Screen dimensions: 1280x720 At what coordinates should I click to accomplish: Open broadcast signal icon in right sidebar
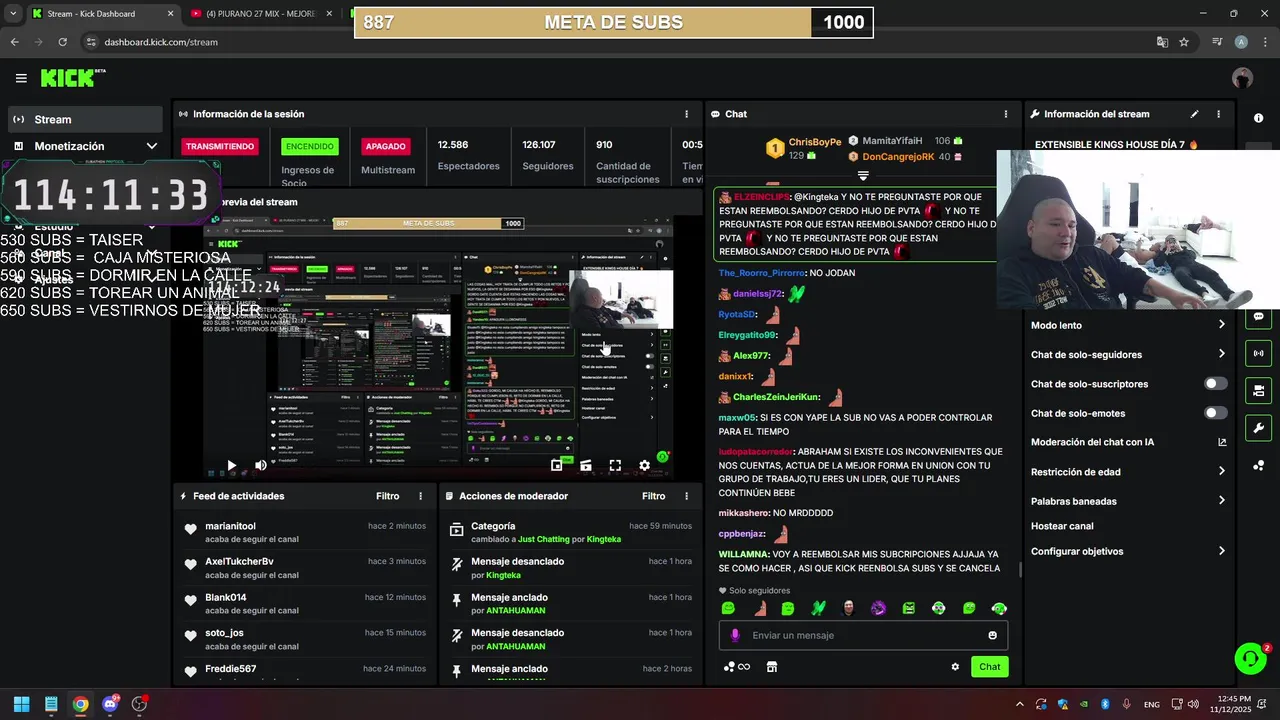click(1258, 353)
